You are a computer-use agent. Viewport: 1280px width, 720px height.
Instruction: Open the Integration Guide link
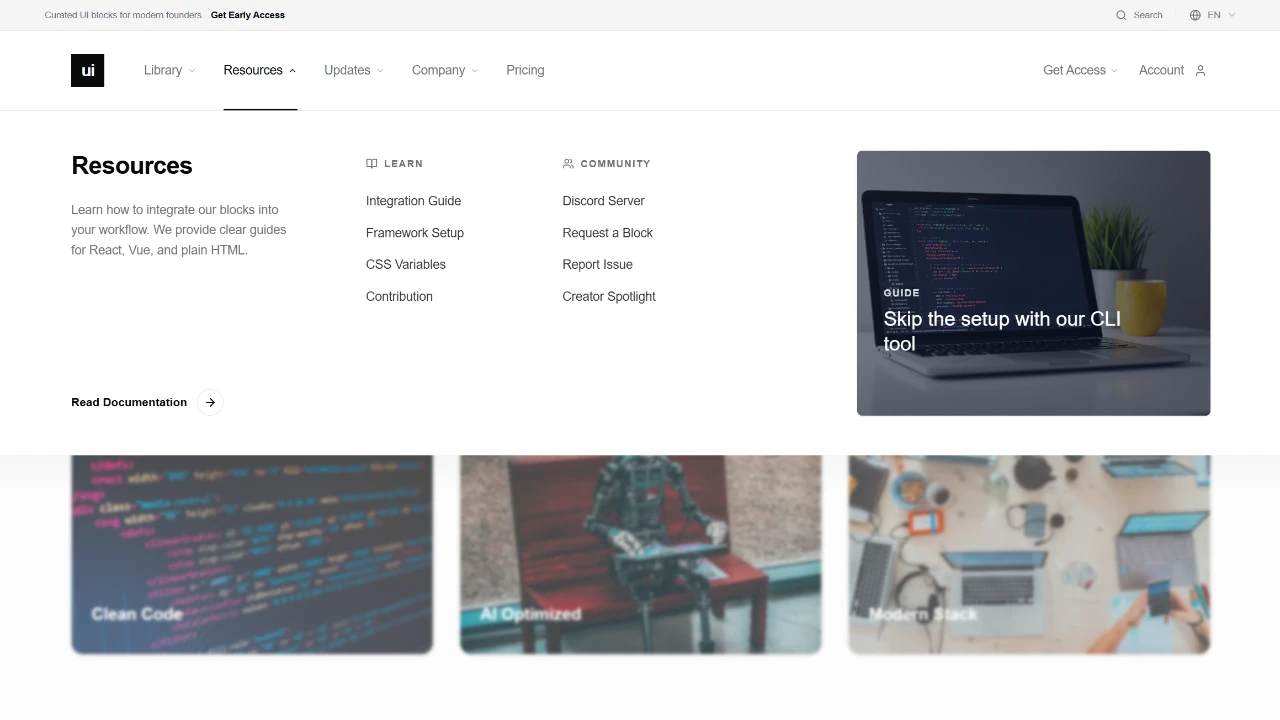coord(413,201)
